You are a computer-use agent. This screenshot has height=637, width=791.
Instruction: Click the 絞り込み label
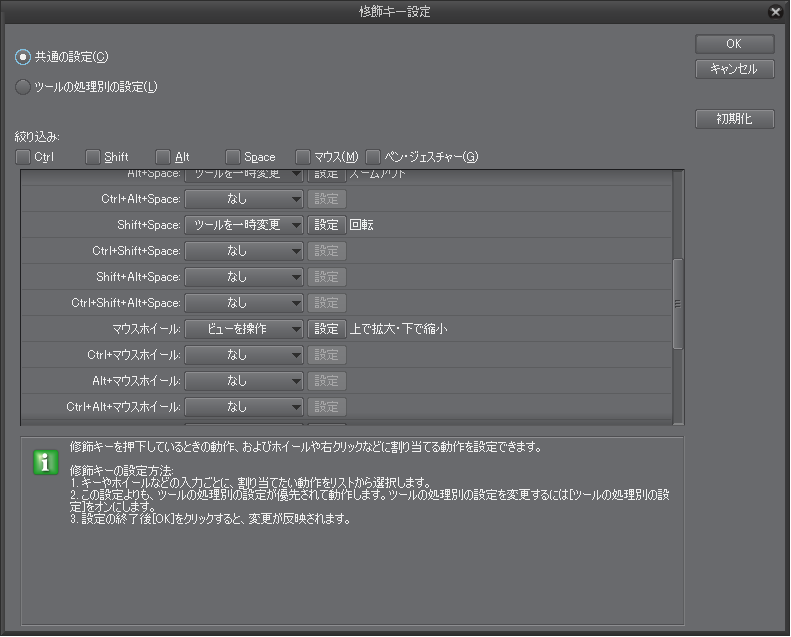click(x=37, y=137)
